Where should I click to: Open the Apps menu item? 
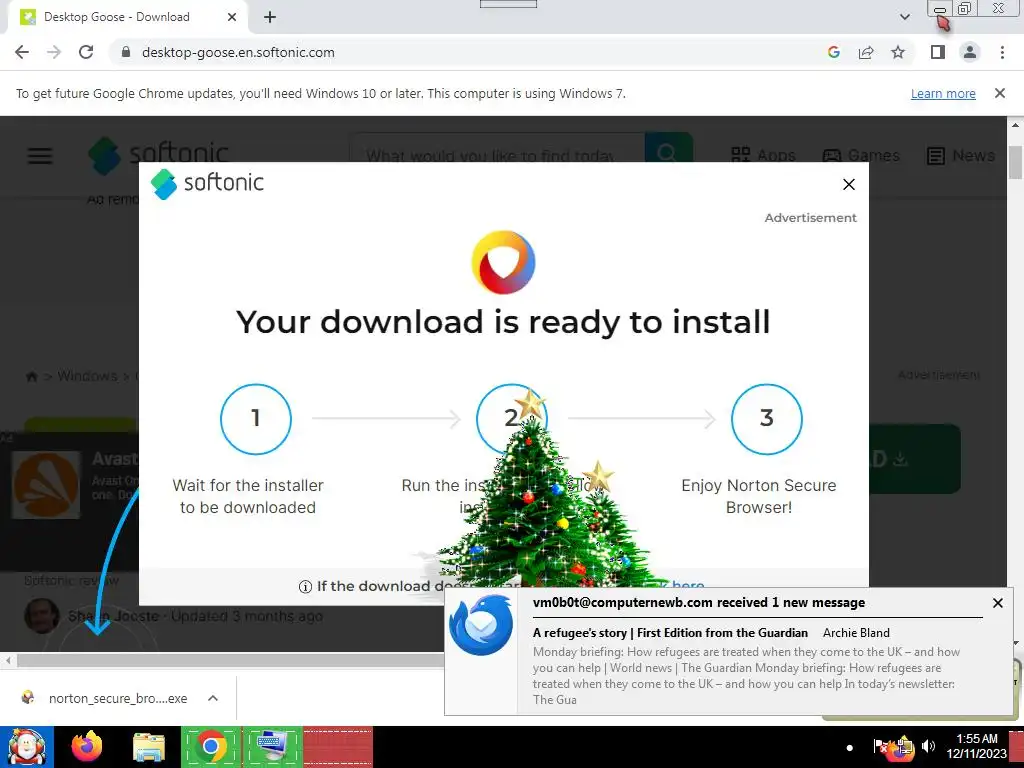[763, 155]
